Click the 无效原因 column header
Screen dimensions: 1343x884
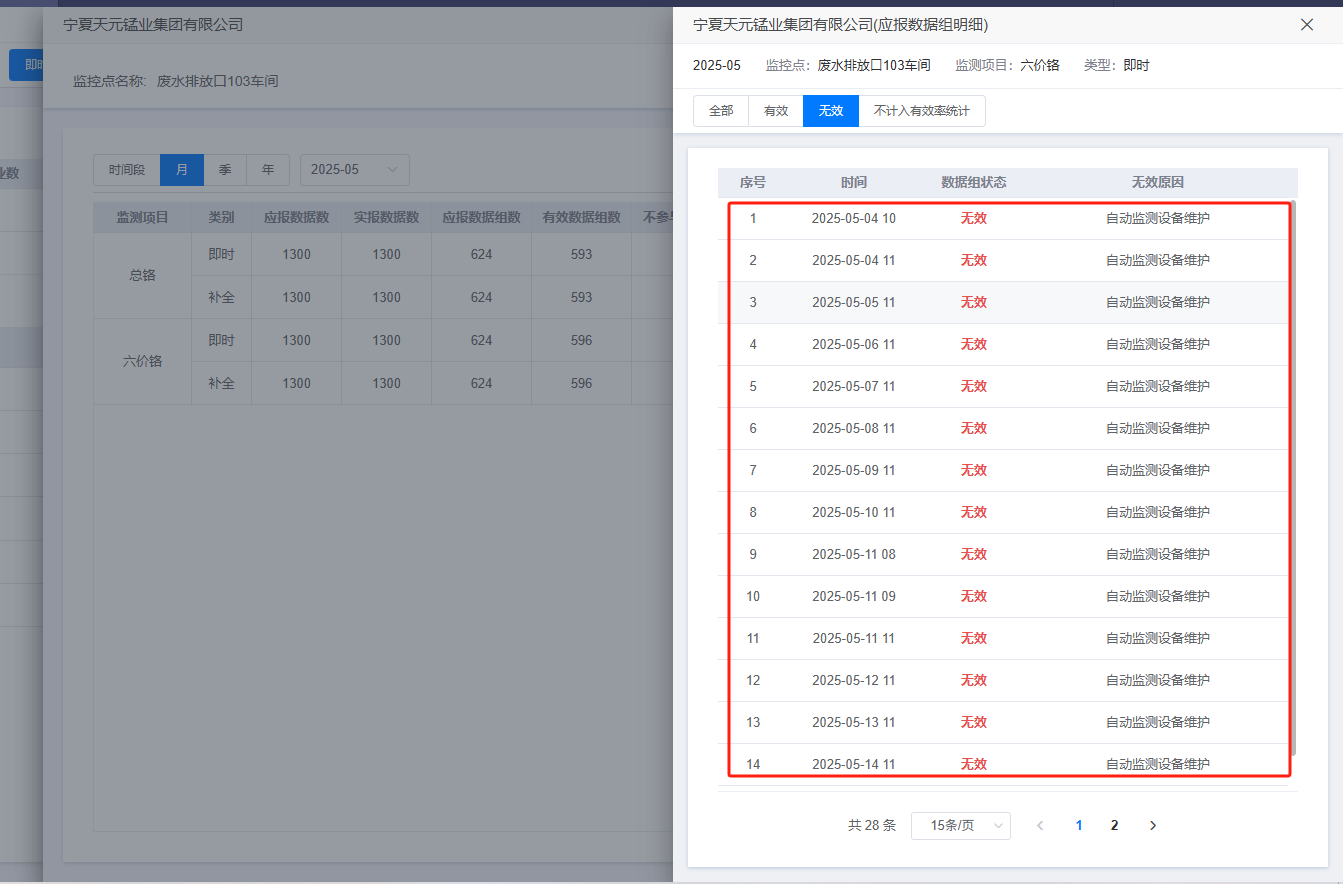(x=1158, y=183)
